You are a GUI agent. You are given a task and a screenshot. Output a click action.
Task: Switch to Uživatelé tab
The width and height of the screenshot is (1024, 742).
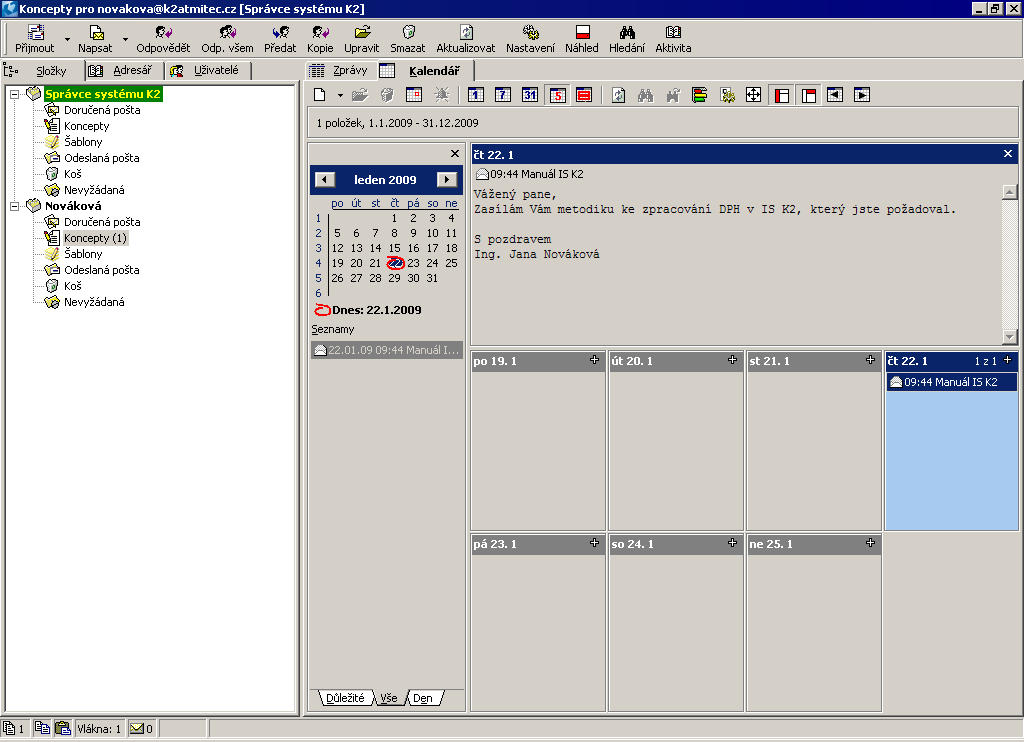208,71
